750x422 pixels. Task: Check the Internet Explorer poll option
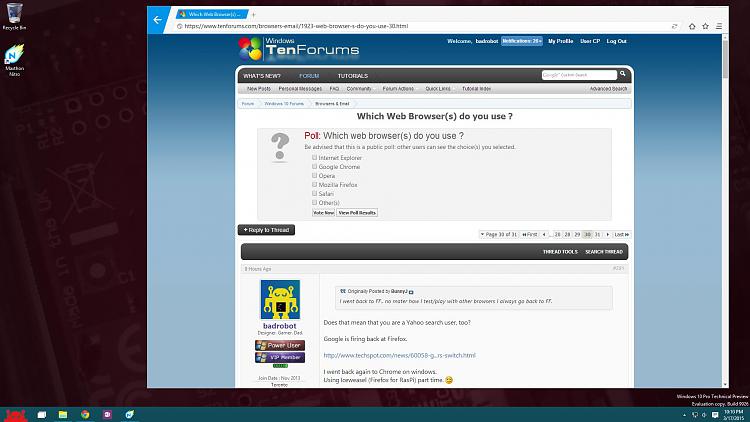point(314,157)
